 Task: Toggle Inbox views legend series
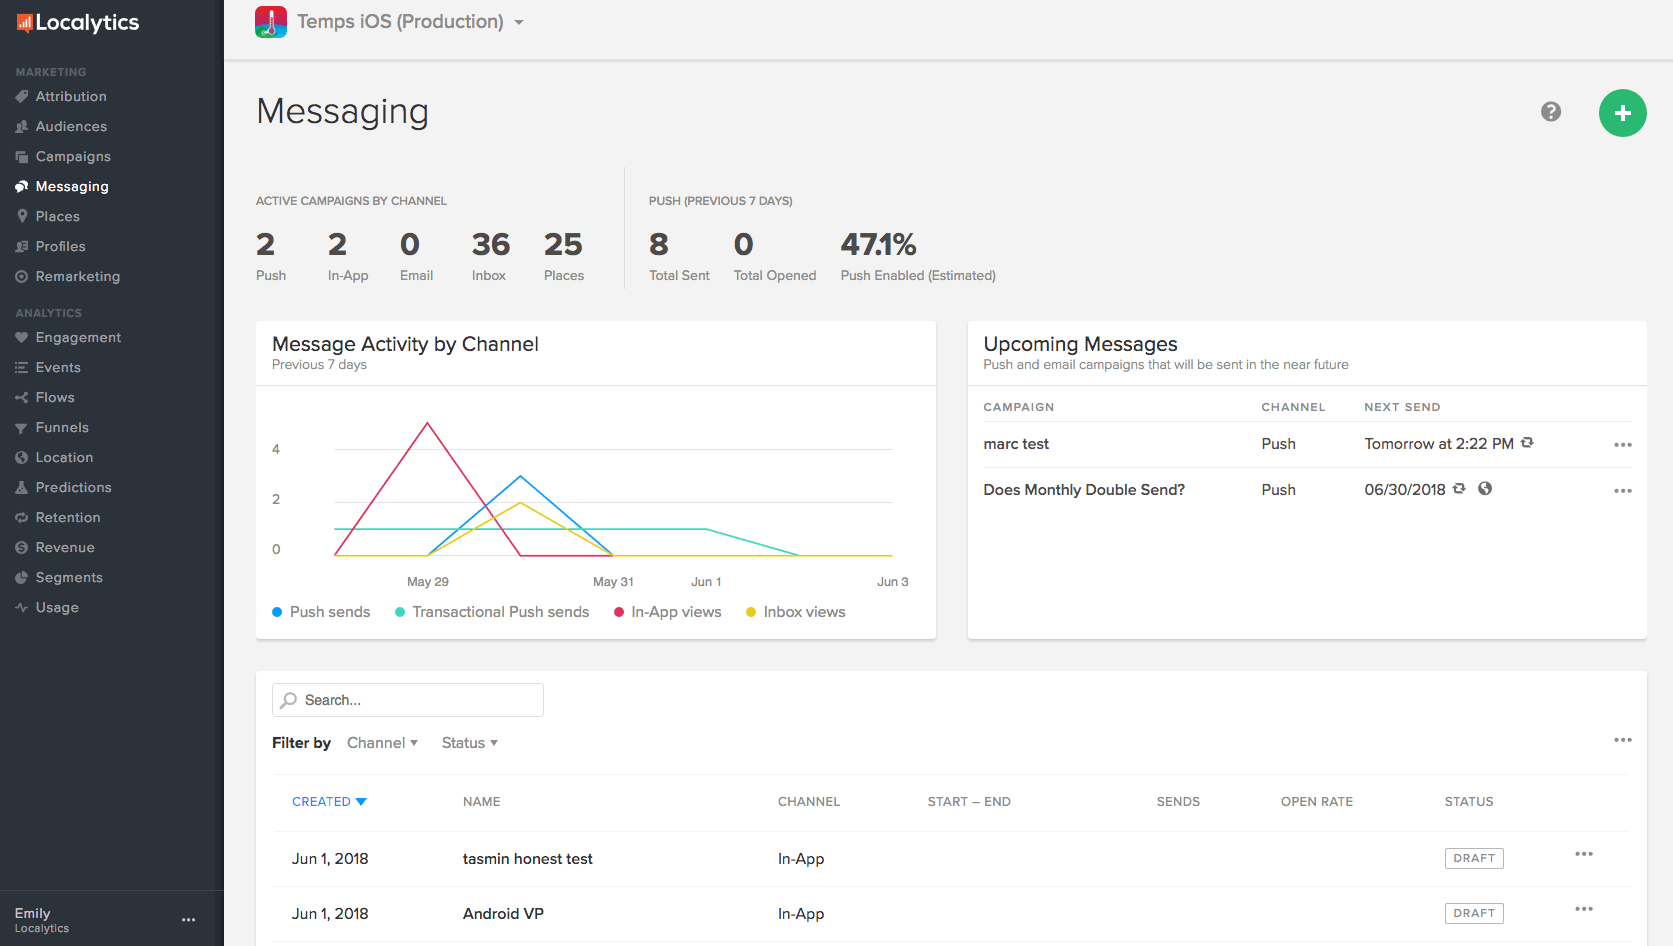(795, 612)
